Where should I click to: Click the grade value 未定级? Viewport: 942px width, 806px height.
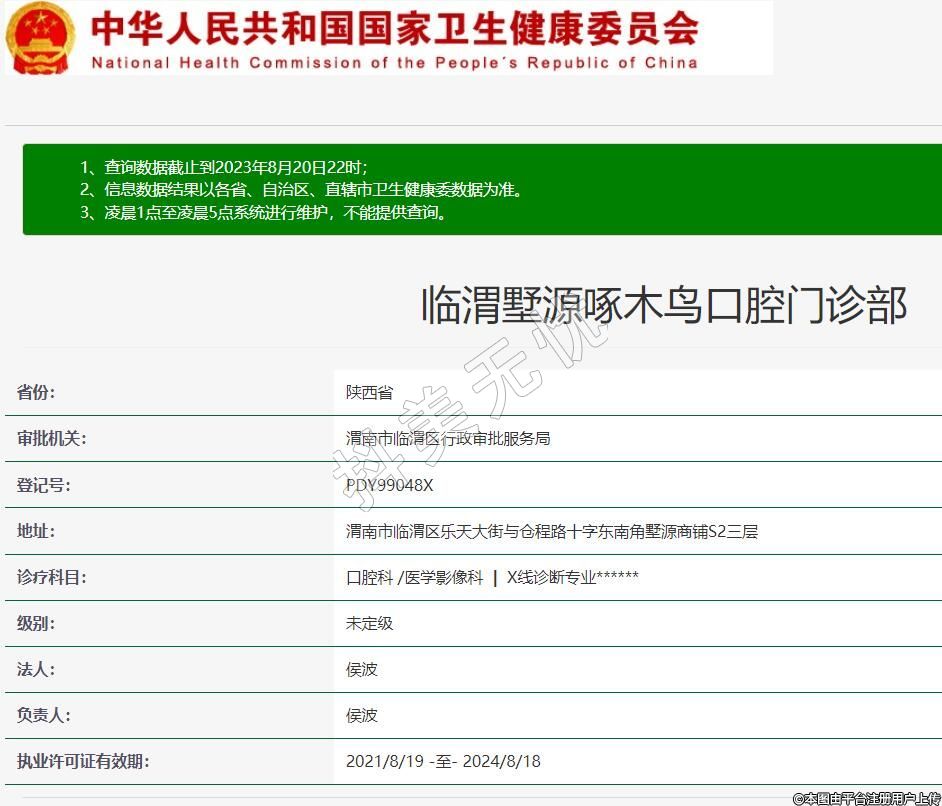pos(369,623)
